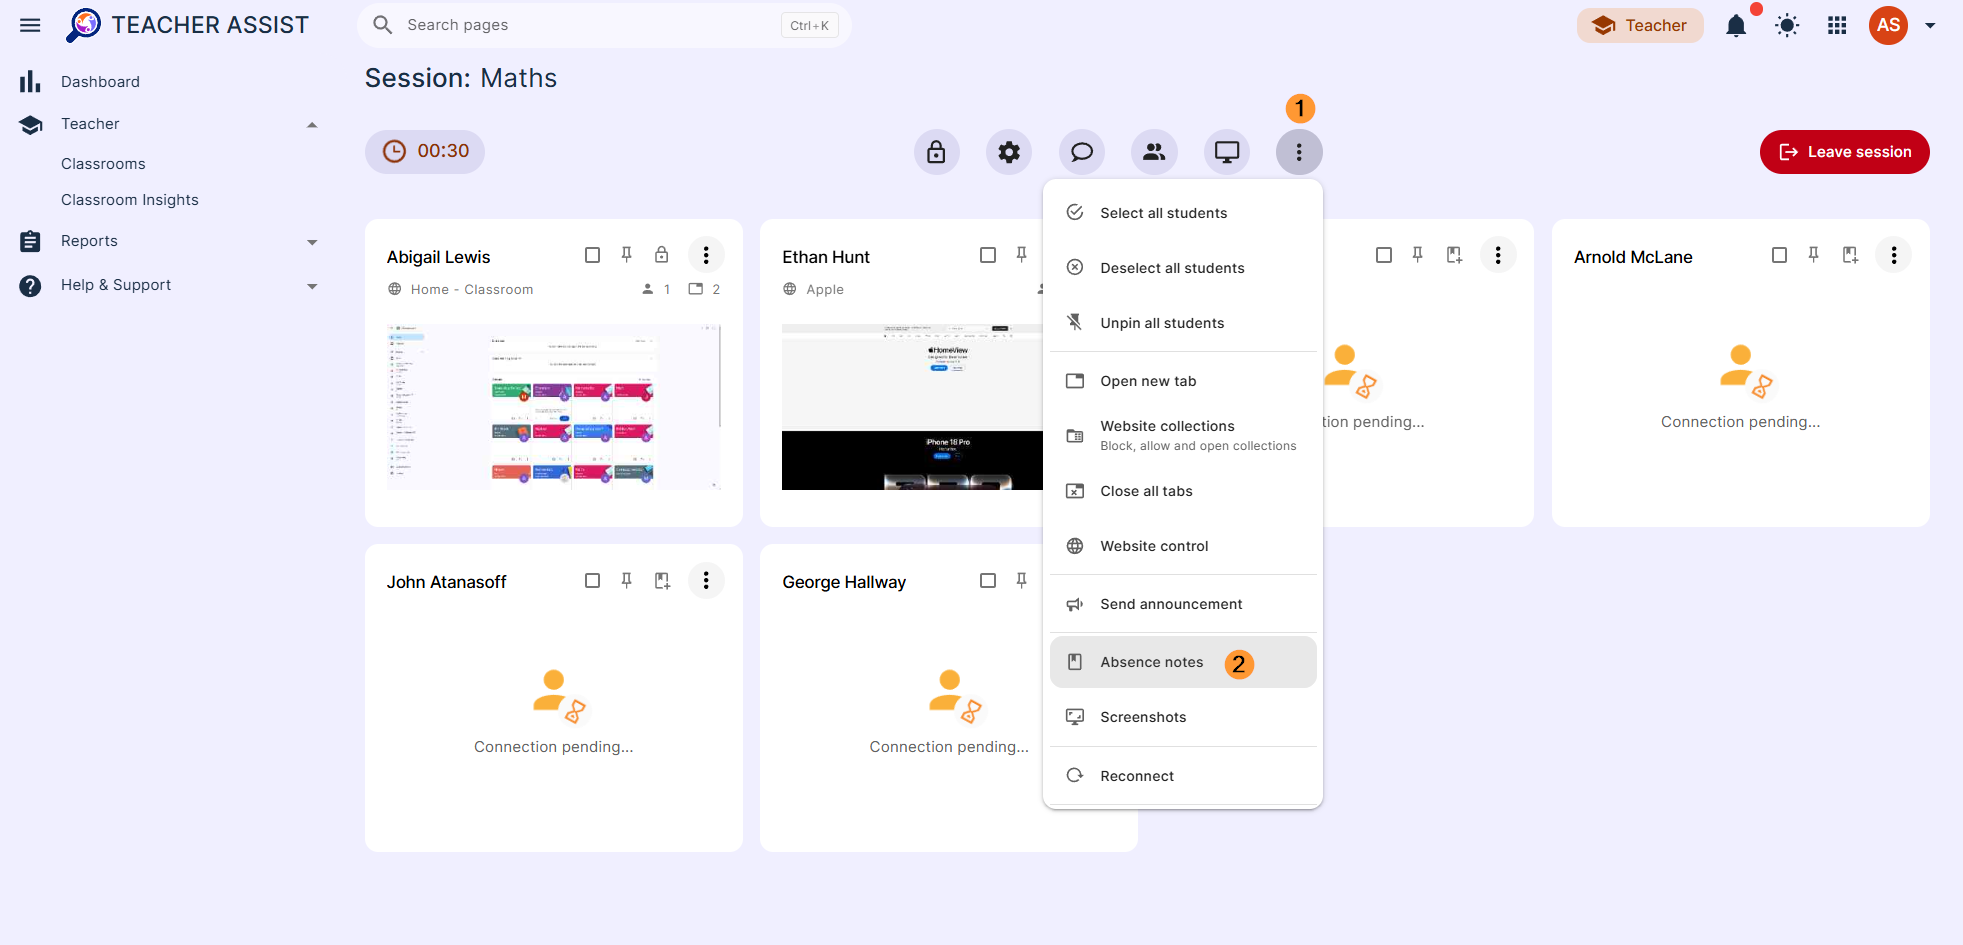The width and height of the screenshot is (1963, 945).
Task: Click the Search pages input field
Action: (604, 25)
